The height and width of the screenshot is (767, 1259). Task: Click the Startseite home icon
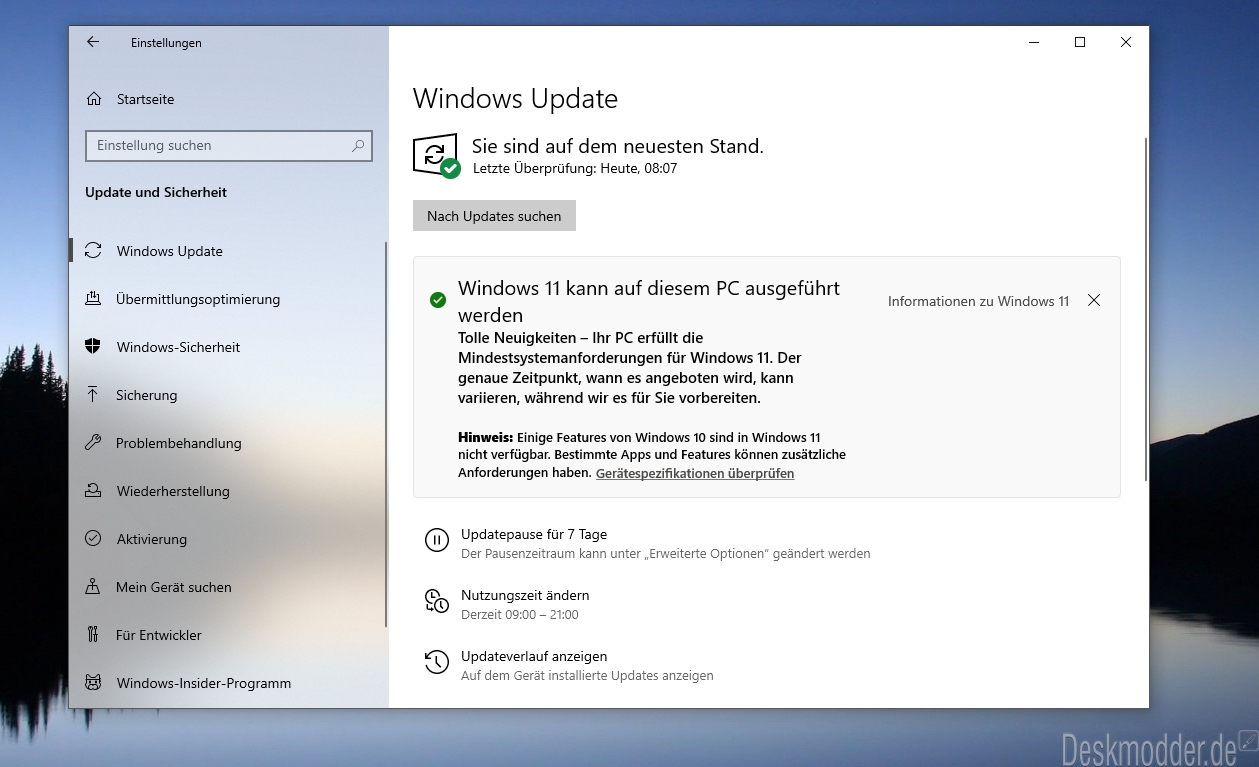pyautogui.click(x=94, y=99)
